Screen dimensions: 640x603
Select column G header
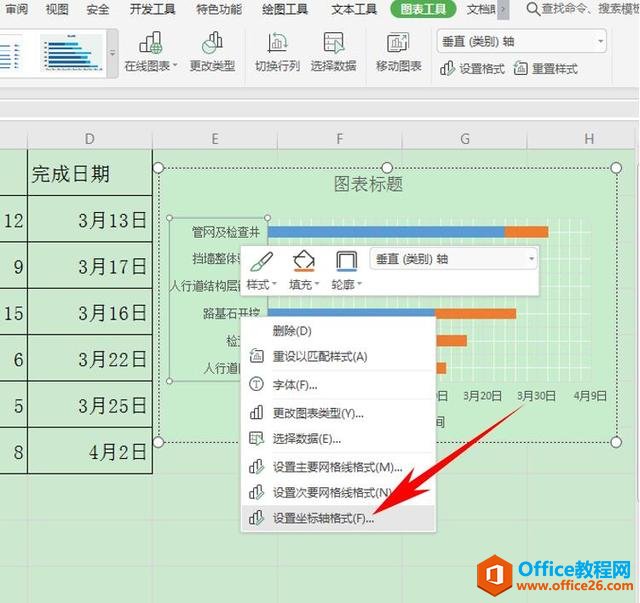click(464, 139)
